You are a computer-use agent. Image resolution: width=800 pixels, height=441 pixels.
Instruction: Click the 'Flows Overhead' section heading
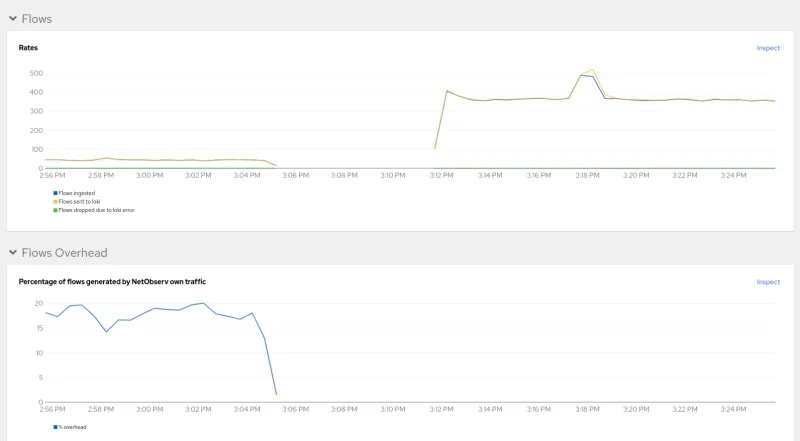click(64, 253)
